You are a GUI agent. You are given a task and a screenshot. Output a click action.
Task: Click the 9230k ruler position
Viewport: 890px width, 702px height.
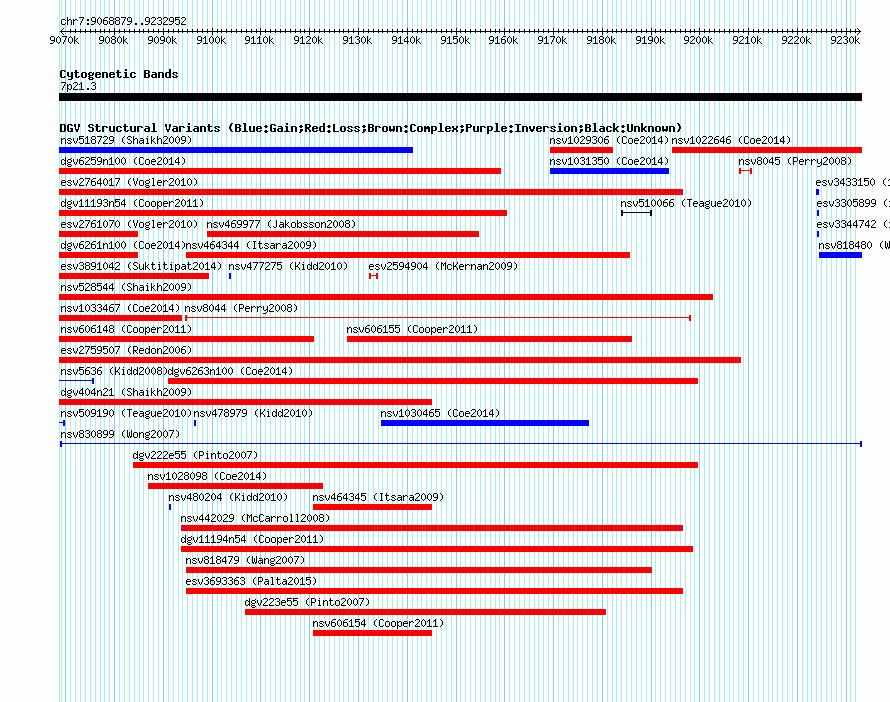[845, 40]
